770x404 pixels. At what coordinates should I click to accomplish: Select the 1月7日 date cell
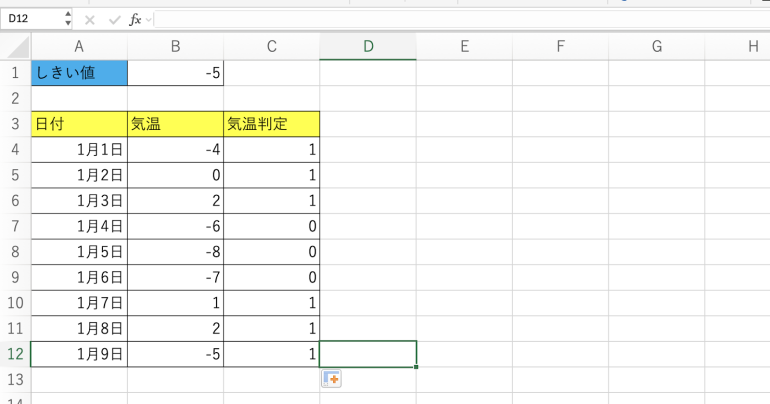pyautogui.click(x=79, y=303)
